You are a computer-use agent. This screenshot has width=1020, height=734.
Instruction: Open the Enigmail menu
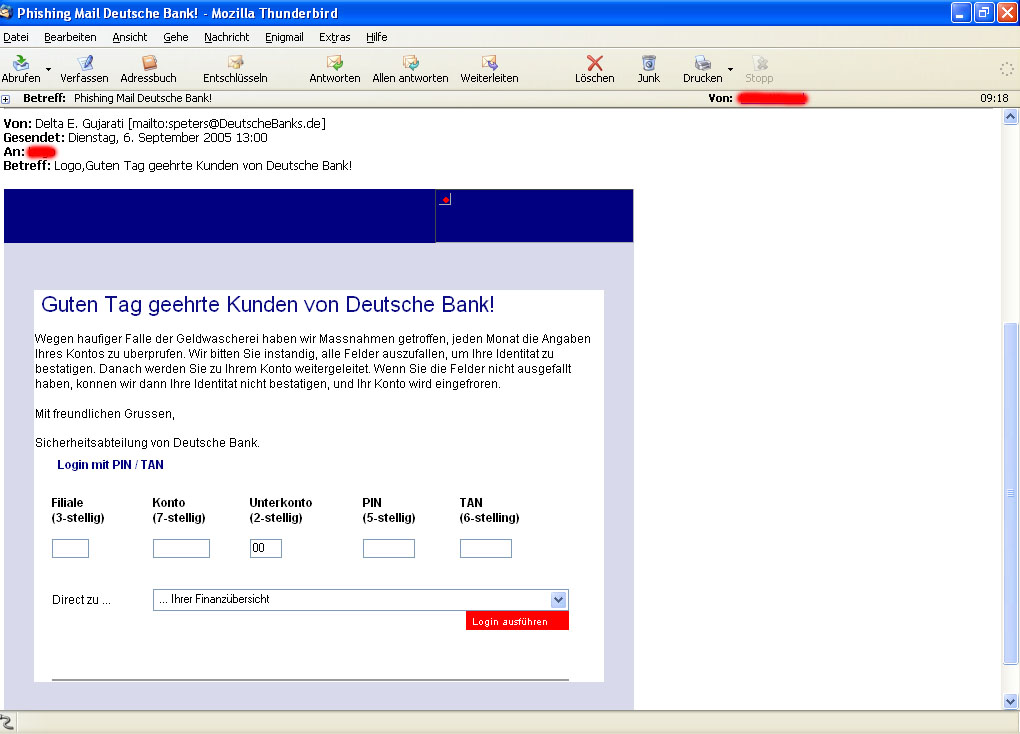coord(284,37)
